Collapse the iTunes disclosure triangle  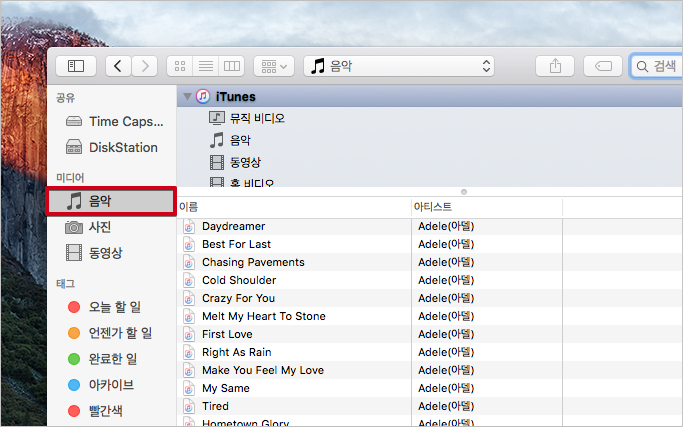(187, 96)
